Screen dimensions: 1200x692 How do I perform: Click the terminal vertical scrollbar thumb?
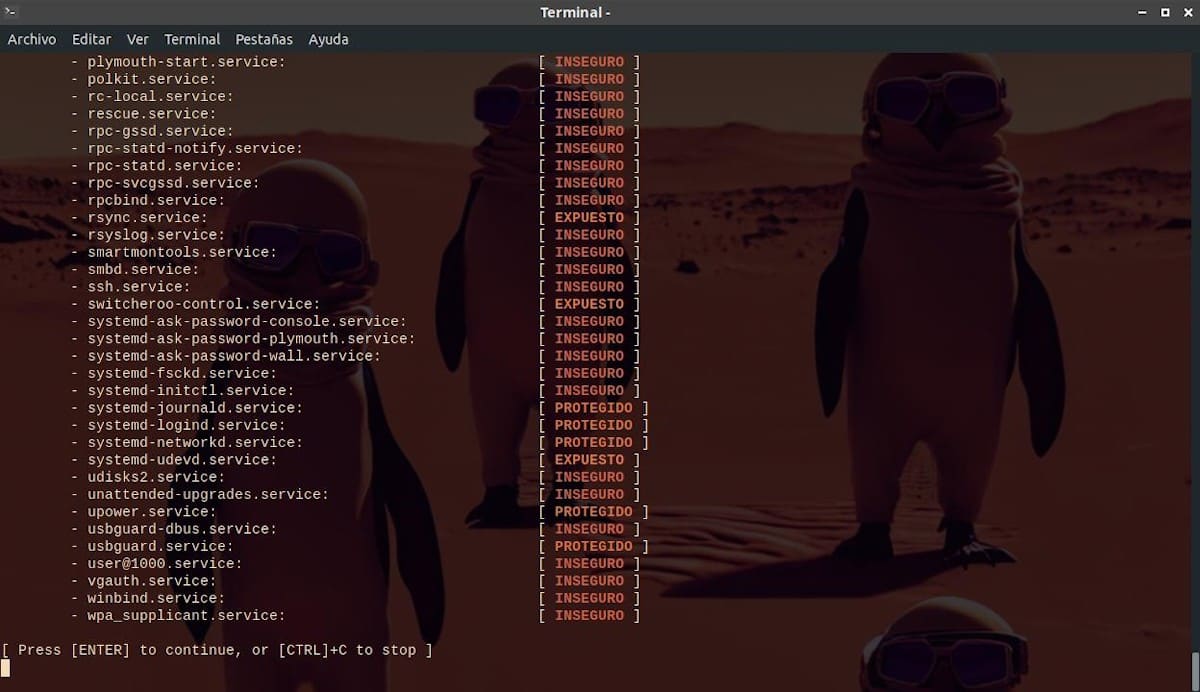tap(1195, 669)
